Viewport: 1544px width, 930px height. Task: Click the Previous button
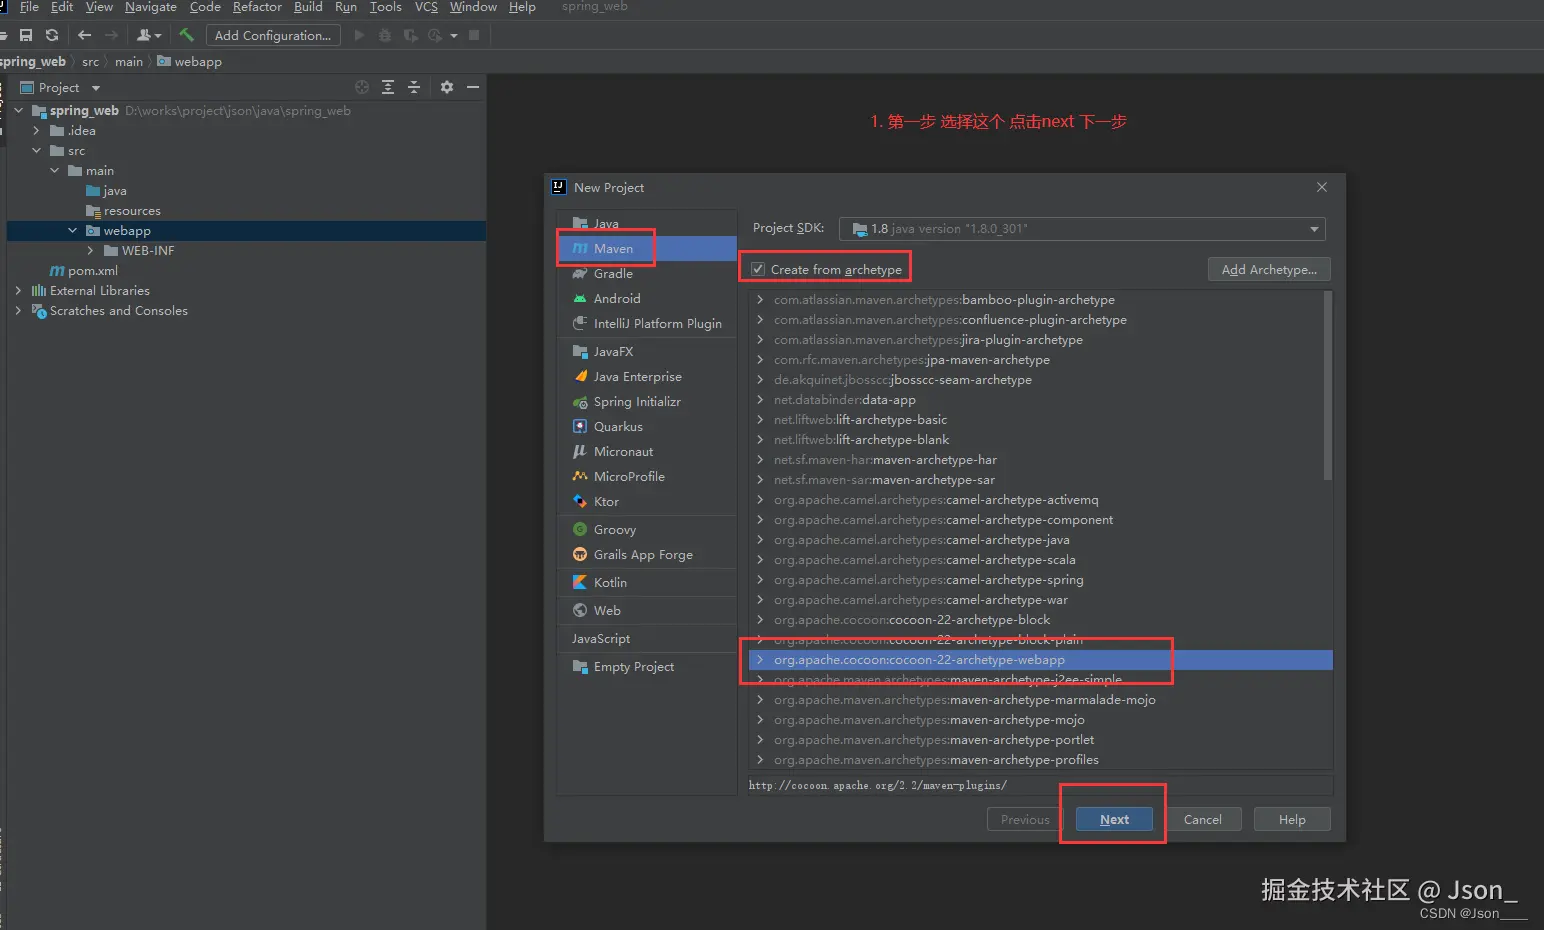click(x=1025, y=819)
